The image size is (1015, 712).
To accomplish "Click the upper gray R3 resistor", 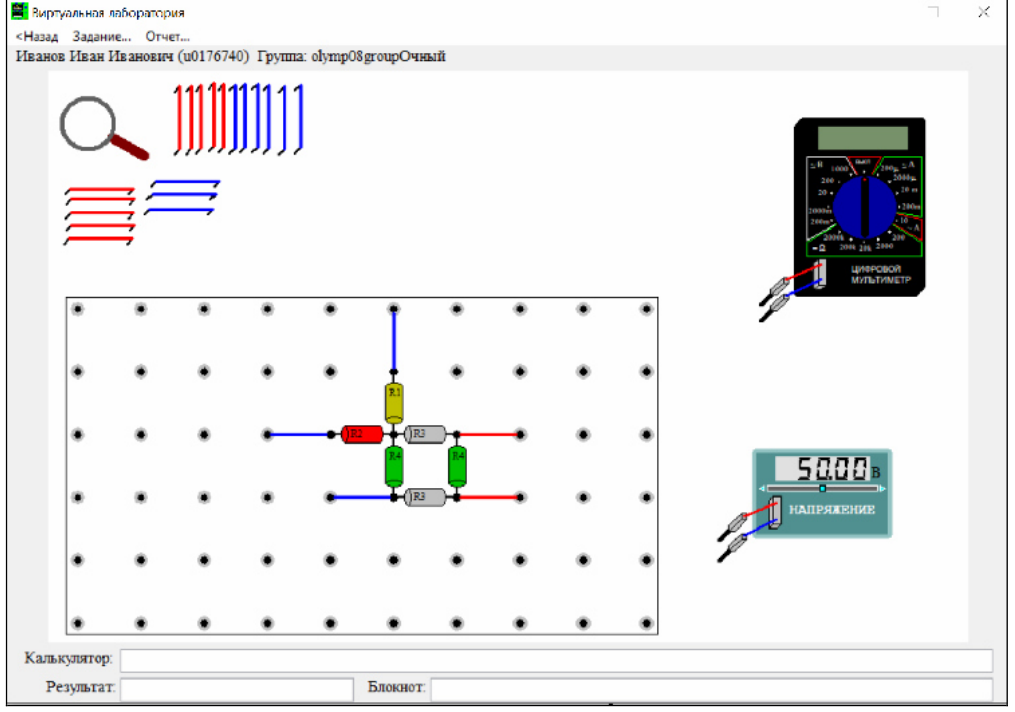I will click(x=425, y=434).
